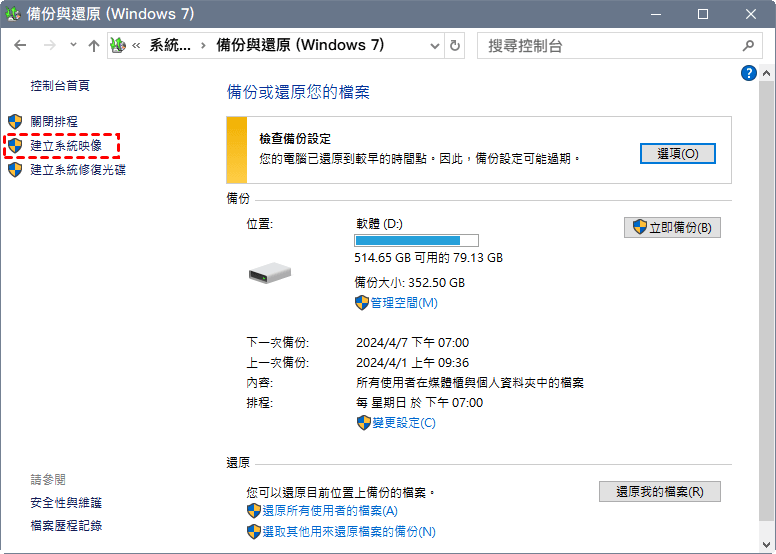Click the refresh button beside address bar
The width and height of the screenshot is (776, 554).
[456, 46]
